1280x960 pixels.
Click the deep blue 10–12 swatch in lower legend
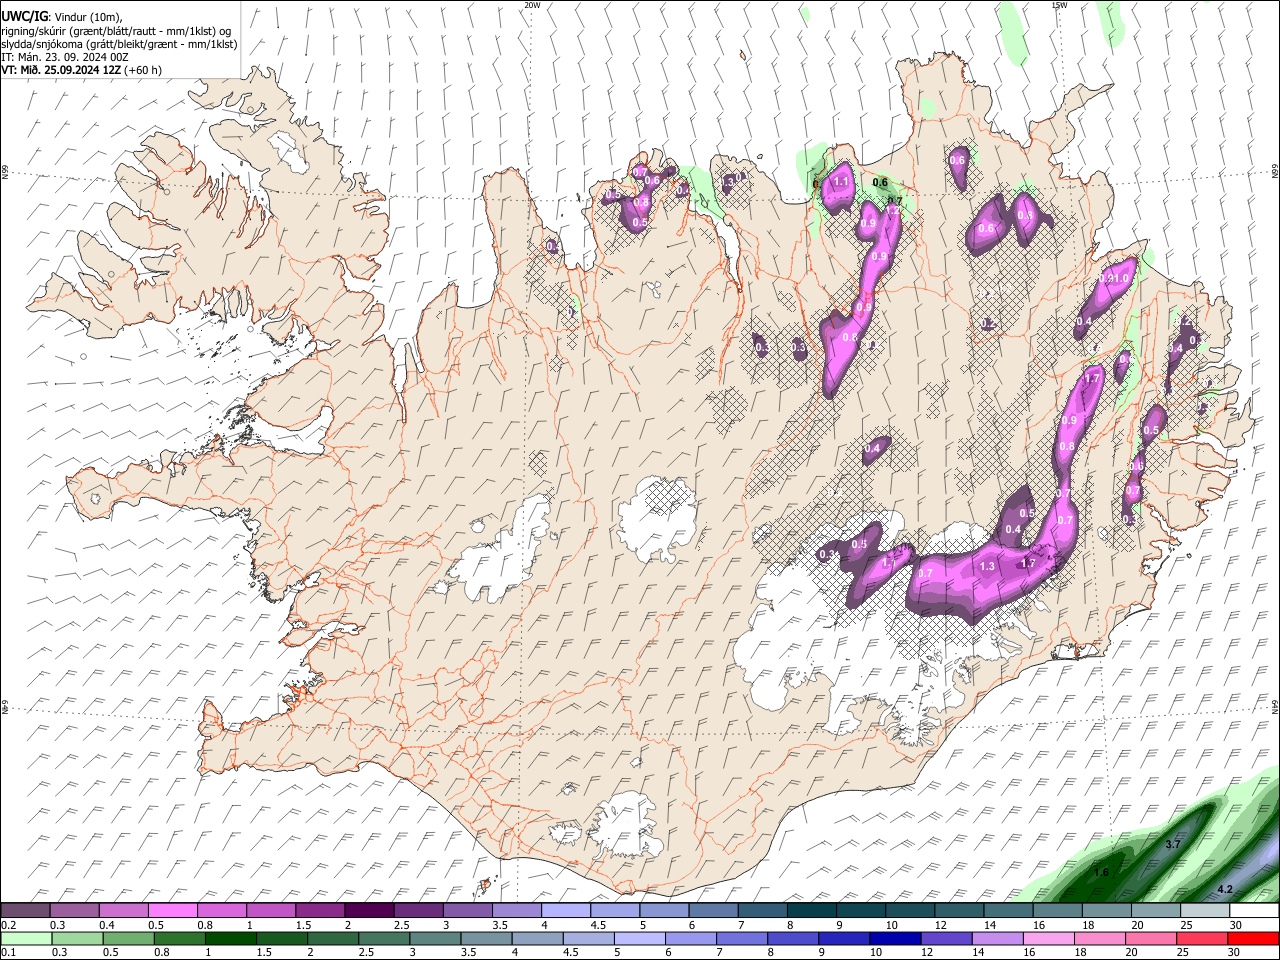(x=894, y=938)
